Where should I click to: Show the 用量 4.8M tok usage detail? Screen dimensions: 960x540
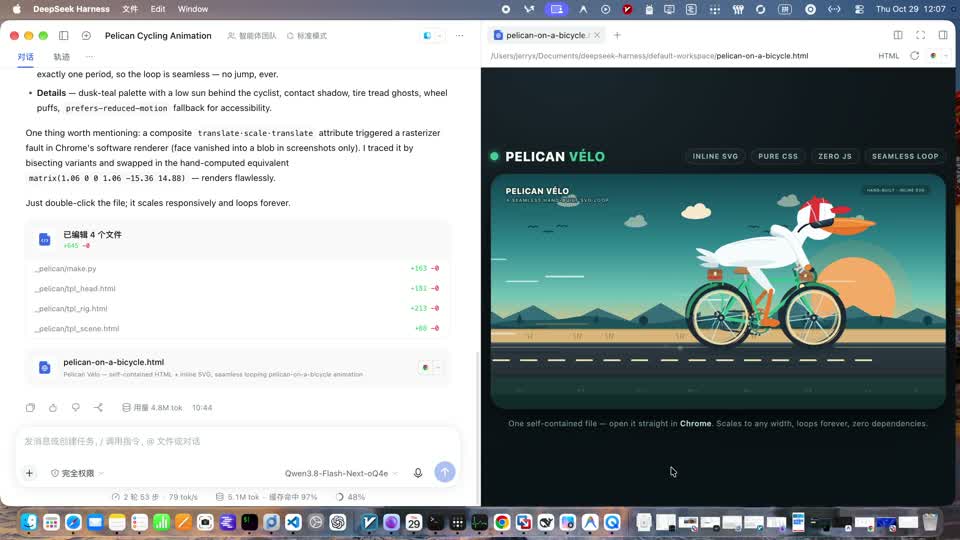coord(152,408)
